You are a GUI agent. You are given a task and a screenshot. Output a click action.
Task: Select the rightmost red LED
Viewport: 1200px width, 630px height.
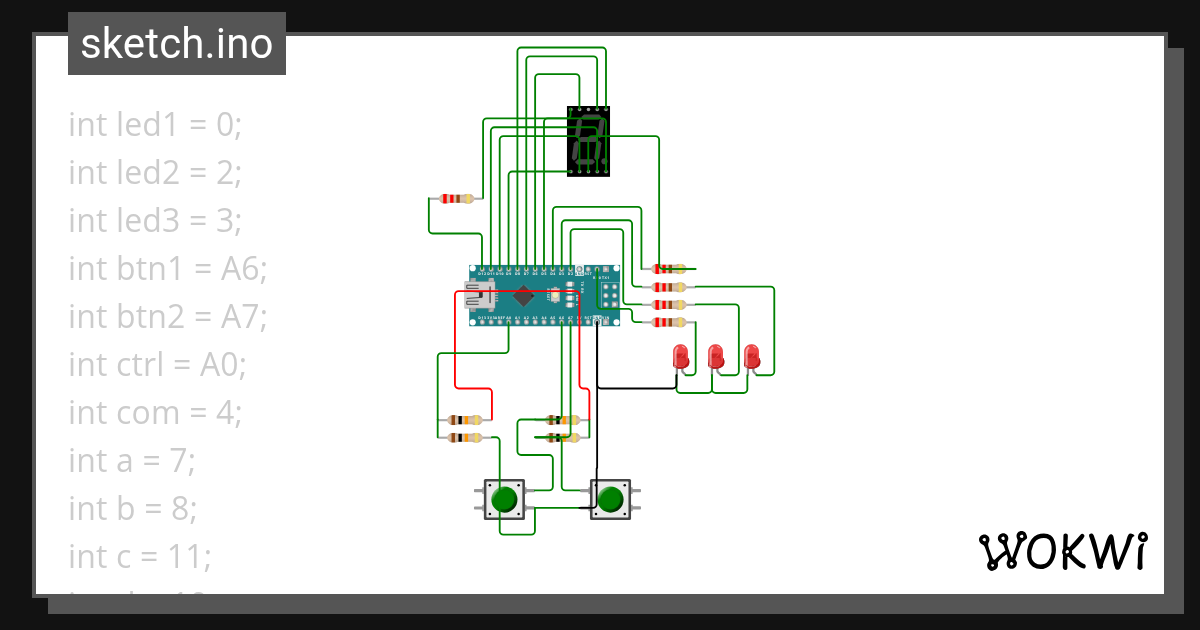751,358
